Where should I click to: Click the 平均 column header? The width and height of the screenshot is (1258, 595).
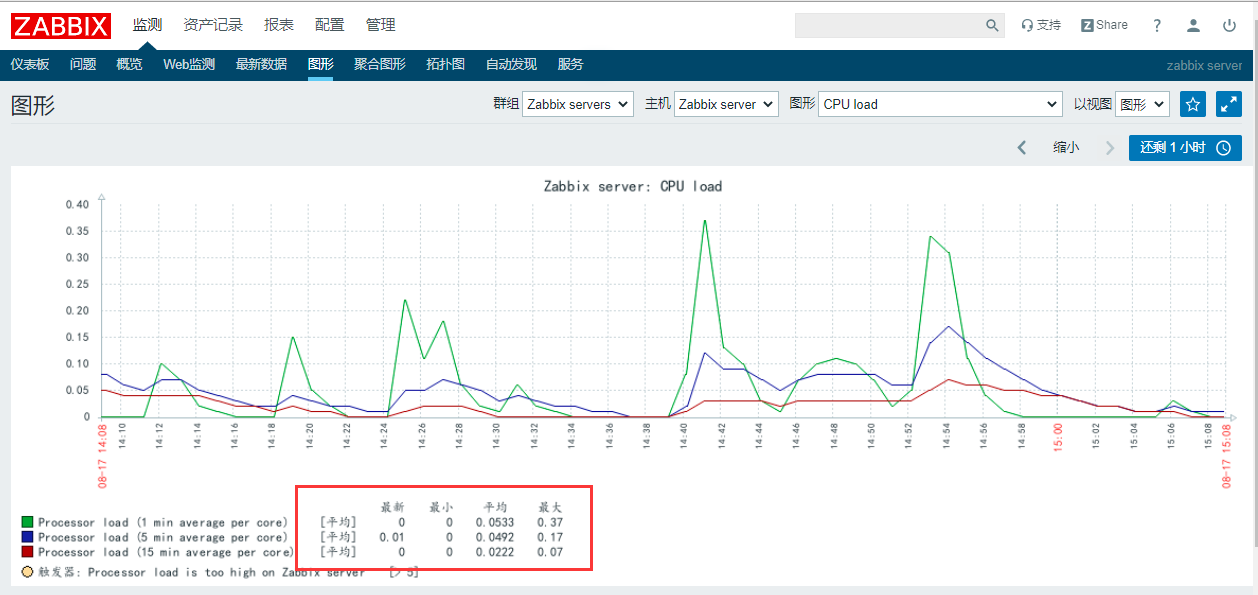coord(496,507)
